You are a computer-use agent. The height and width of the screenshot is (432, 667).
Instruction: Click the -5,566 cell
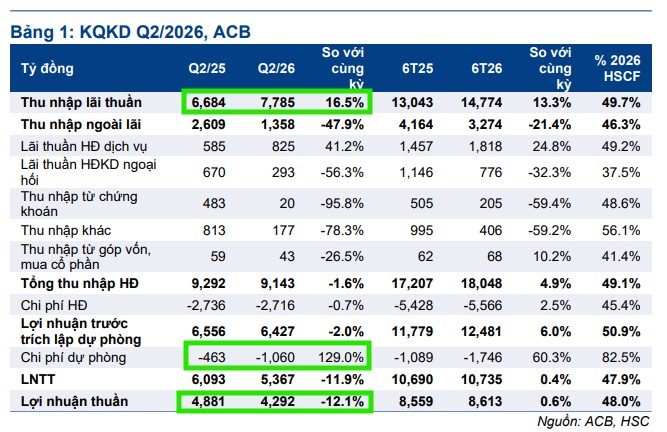[x=483, y=305]
